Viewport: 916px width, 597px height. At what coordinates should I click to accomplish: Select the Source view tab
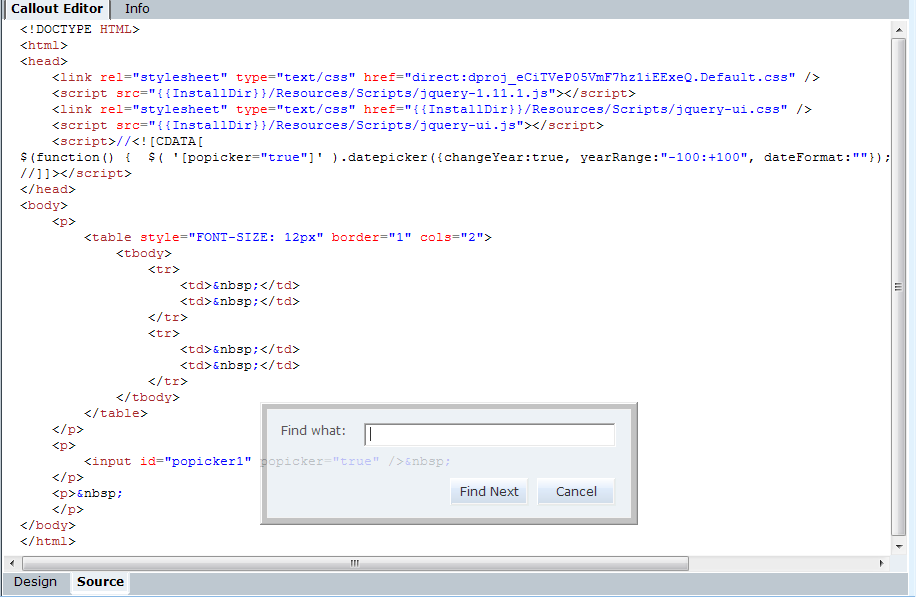pyautogui.click(x=100, y=582)
